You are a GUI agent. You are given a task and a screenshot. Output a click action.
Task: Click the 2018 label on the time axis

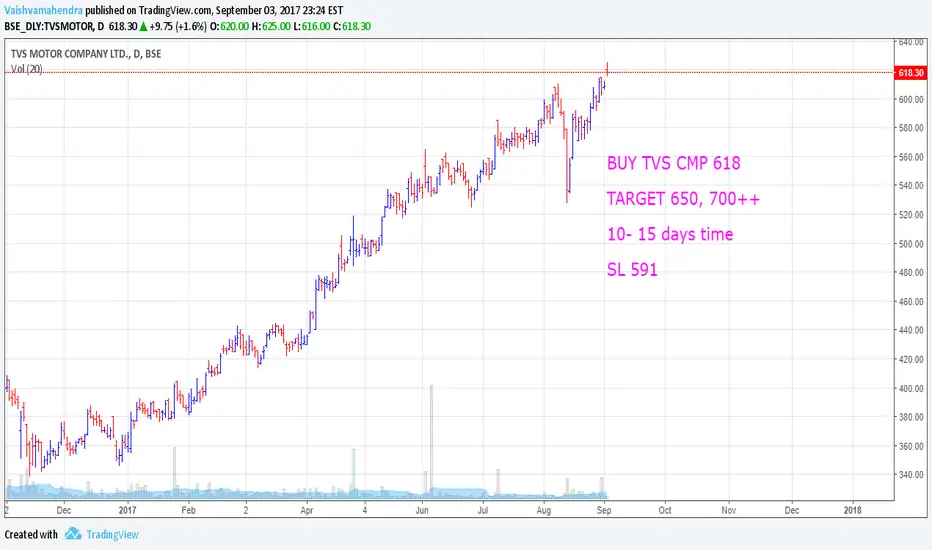(852, 510)
